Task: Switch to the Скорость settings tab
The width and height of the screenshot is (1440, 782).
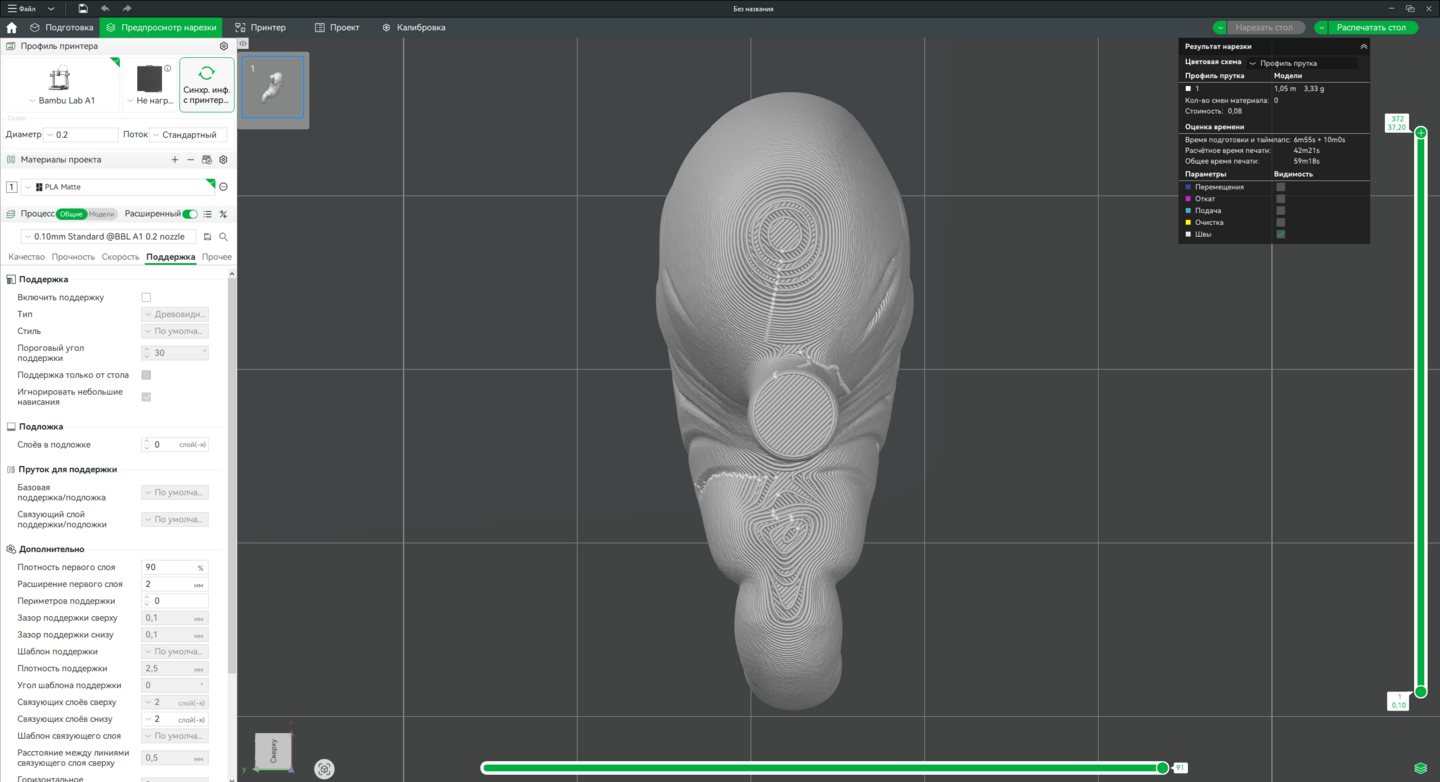Action: coord(120,257)
